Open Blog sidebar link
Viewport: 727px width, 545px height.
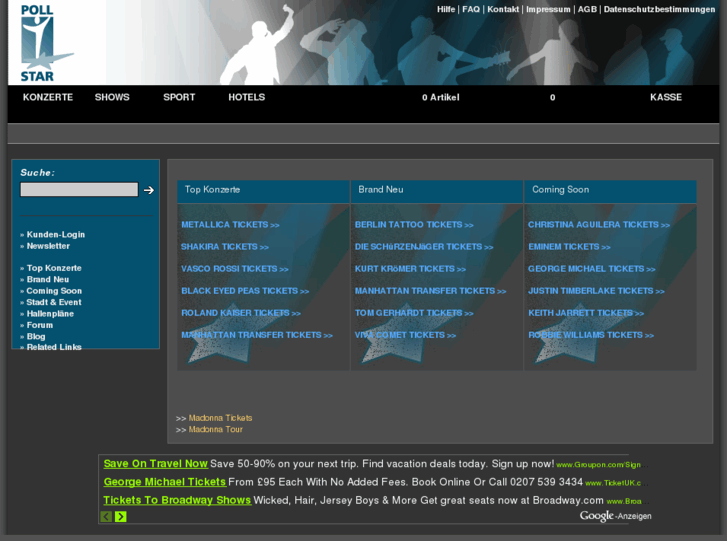pyautogui.click(x=36, y=337)
